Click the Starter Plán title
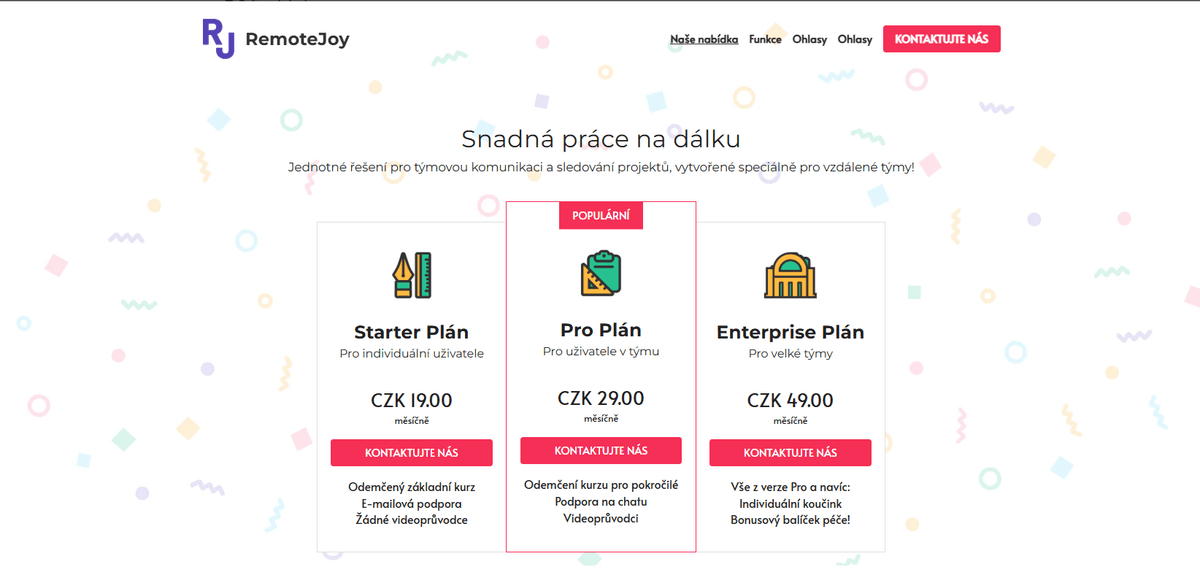The height and width of the screenshot is (569, 1200). point(411,332)
